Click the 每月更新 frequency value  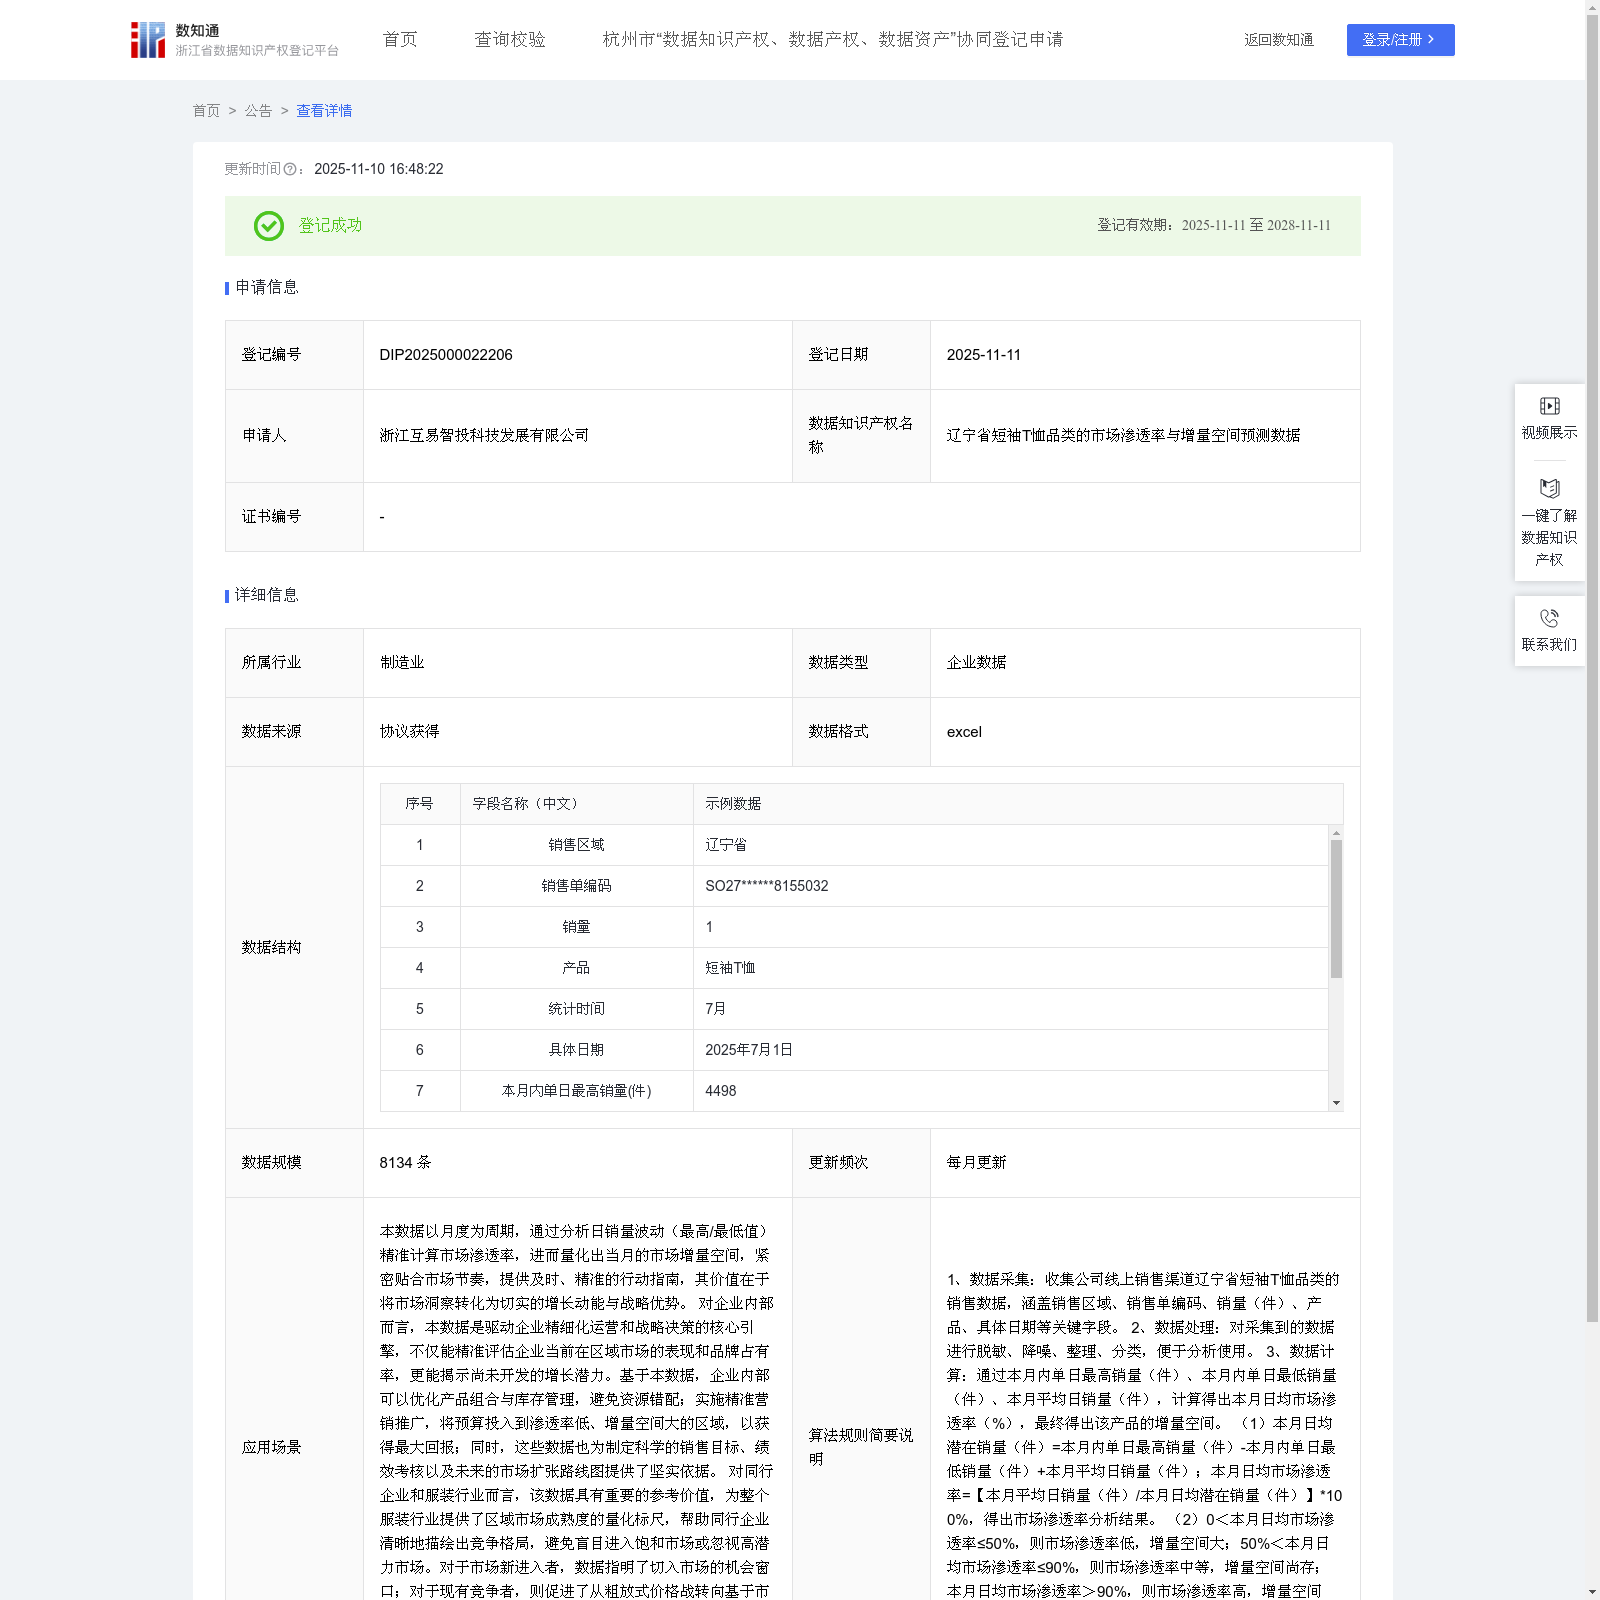pyautogui.click(x=977, y=1163)
